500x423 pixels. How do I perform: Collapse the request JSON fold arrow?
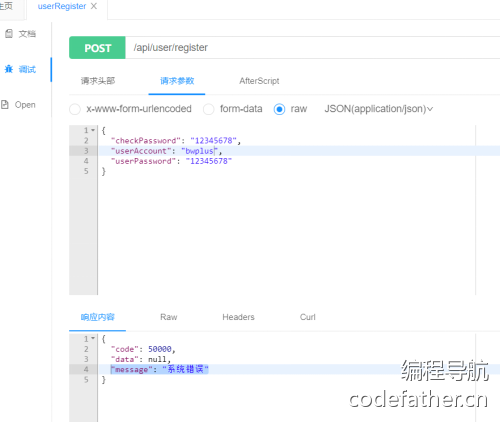[x=93, y=130]
